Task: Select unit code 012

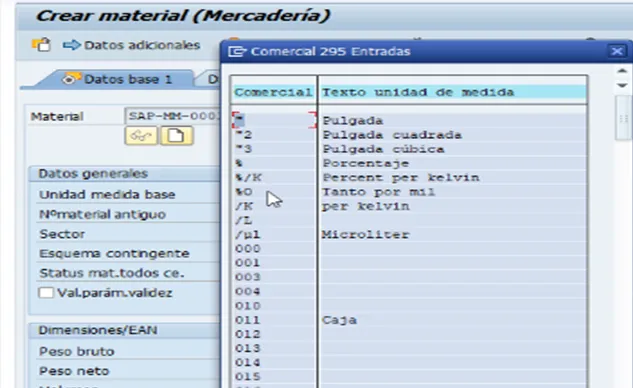Action: [x=248, y=334]
